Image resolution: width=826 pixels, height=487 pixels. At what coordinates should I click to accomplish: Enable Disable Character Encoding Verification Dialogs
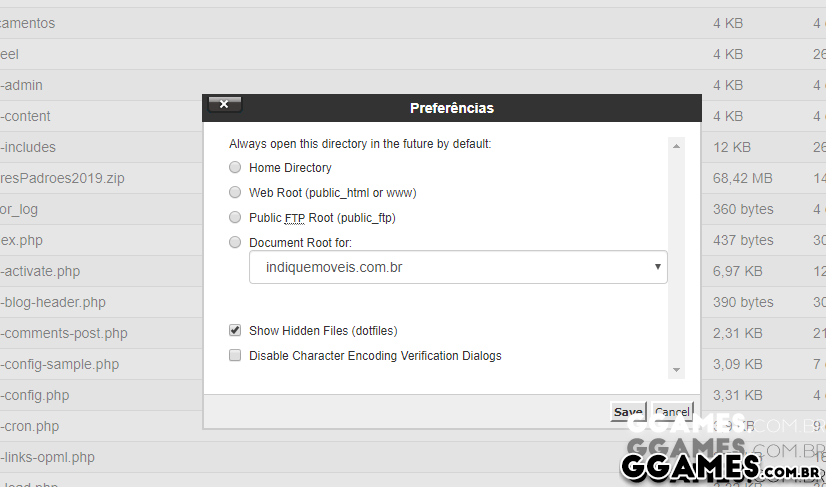235,355
